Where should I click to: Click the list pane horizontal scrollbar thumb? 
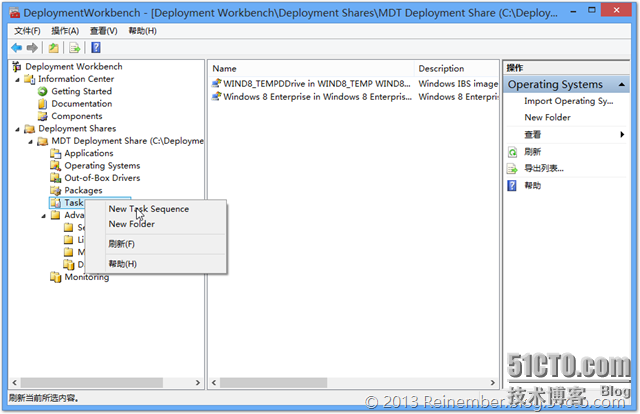pos(273,383)
